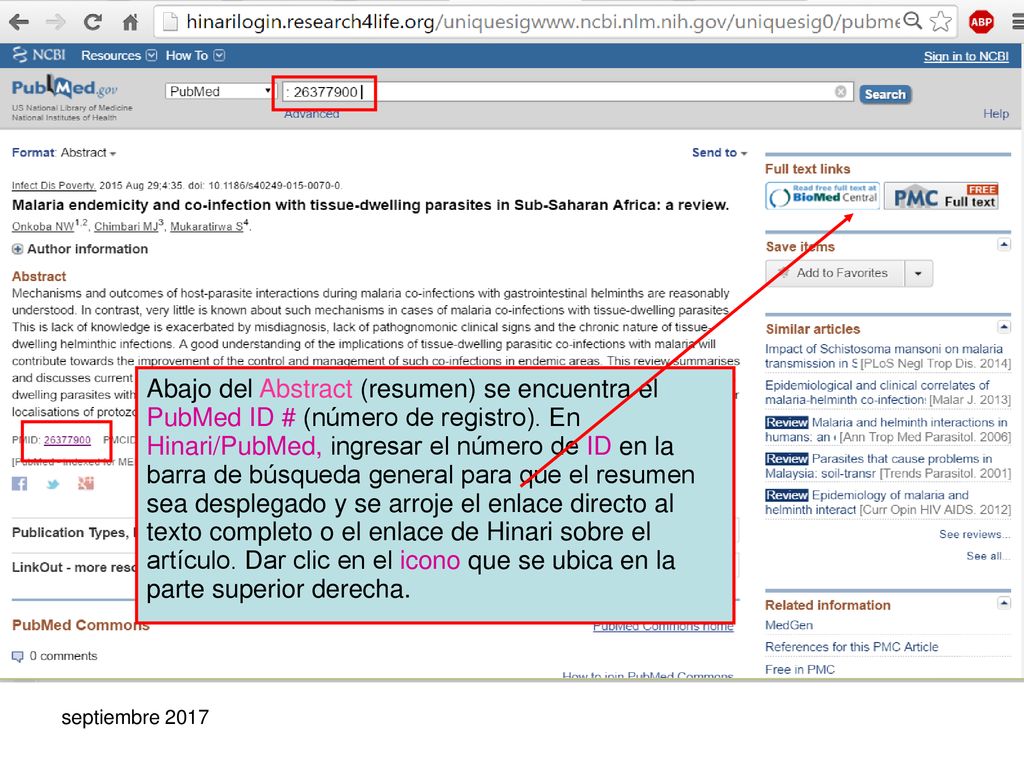Collapse the Save items section

click(1004, 244)
